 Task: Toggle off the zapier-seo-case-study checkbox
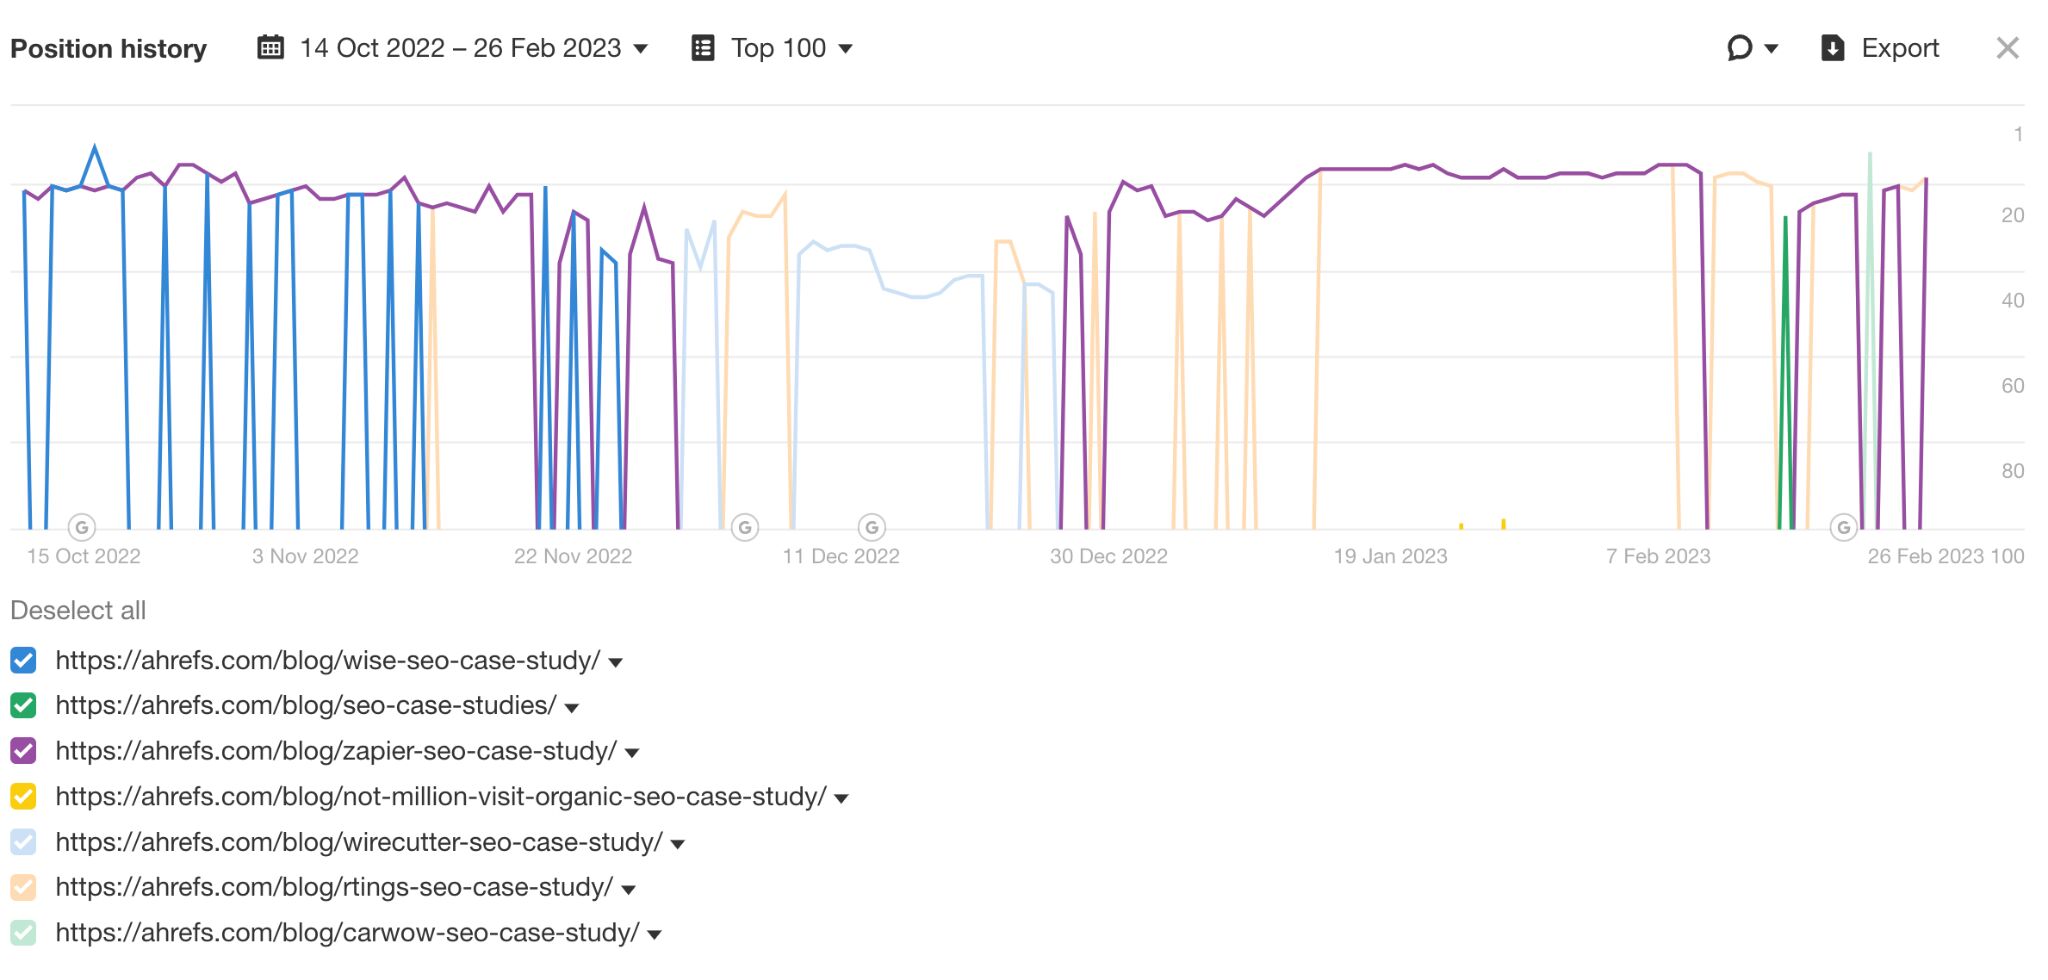click(24, 751)
